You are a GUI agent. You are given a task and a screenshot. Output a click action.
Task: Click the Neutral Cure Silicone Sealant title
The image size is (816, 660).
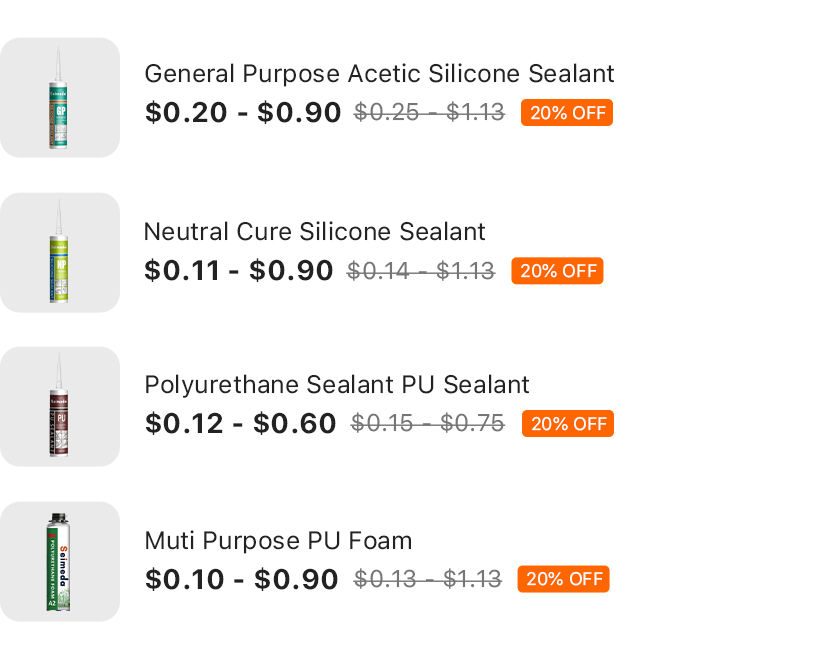(x=314, y=232)
